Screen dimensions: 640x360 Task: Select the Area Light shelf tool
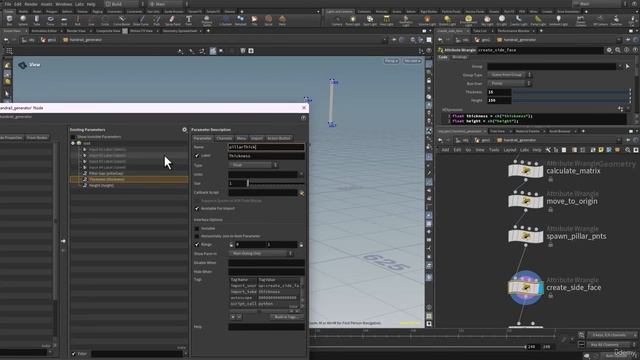point(386,20)
